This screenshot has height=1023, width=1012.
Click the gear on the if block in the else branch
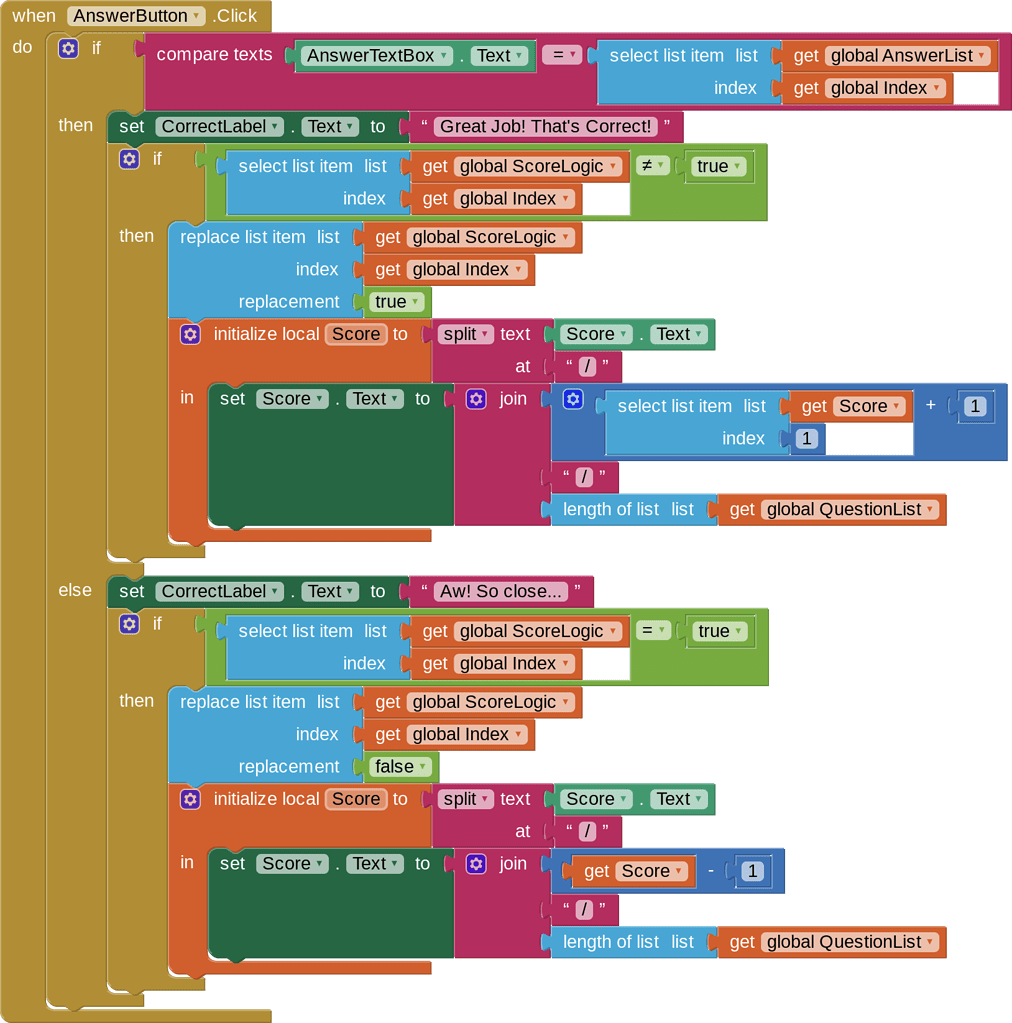(129, 623)
